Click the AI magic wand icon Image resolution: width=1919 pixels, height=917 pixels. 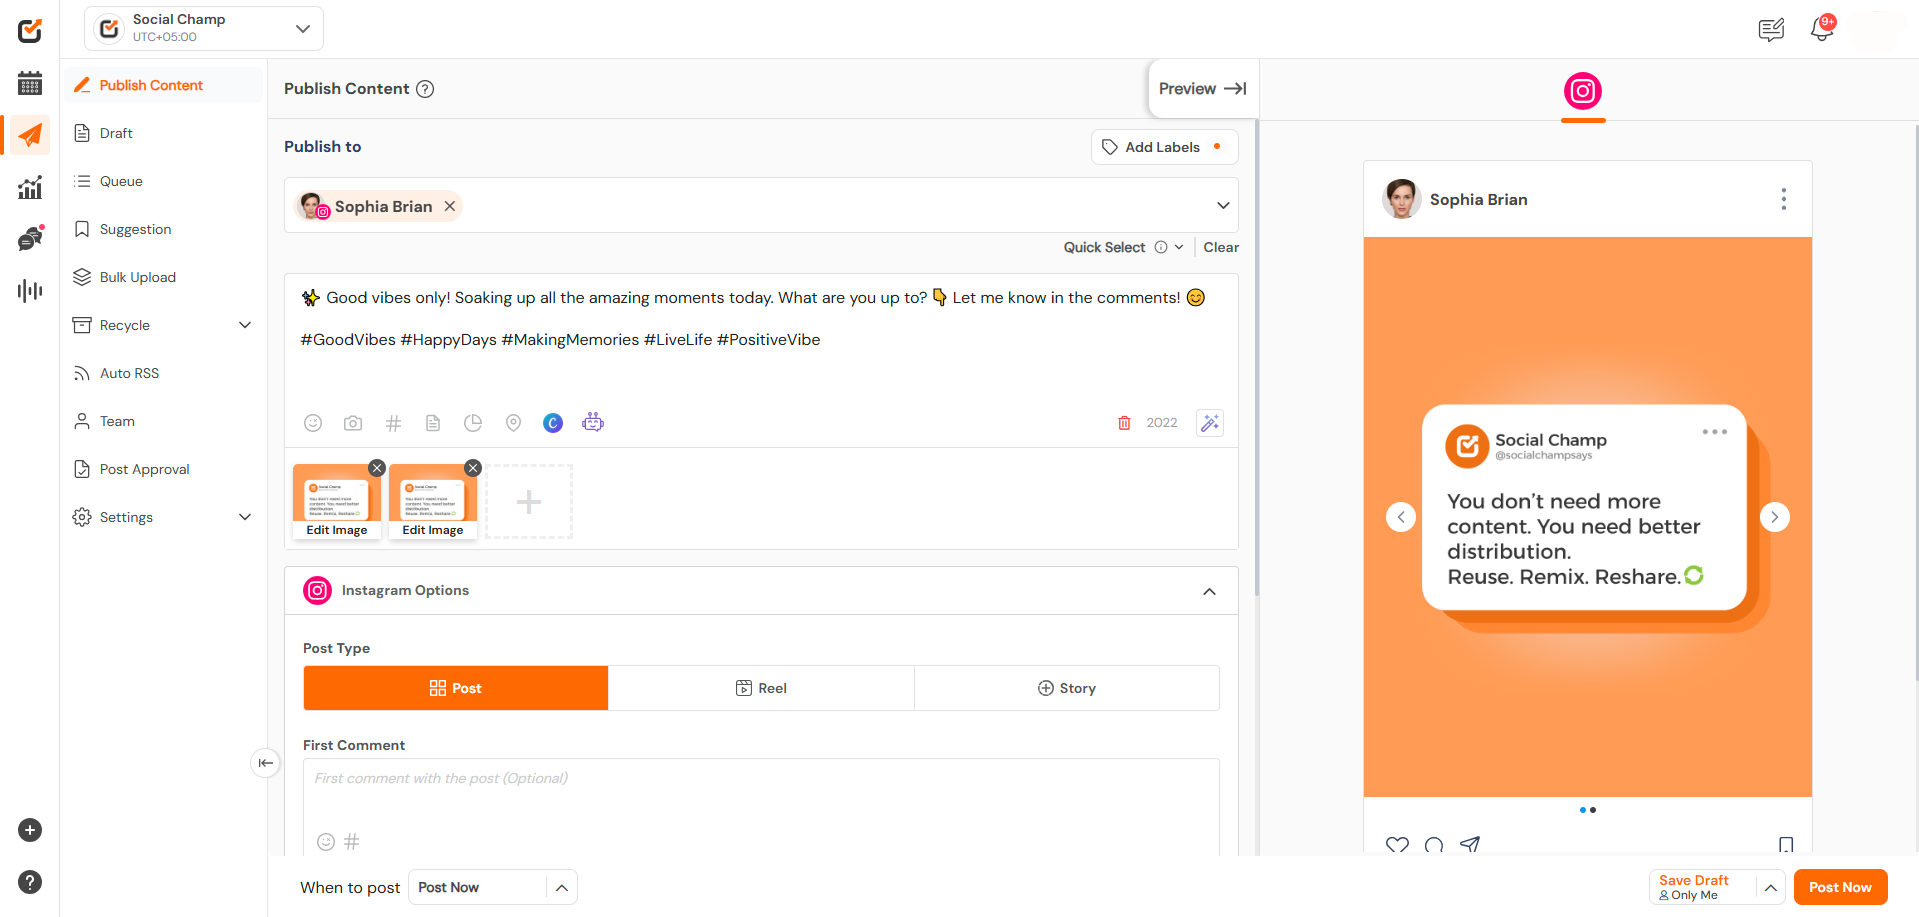(x=1210, y=423)
